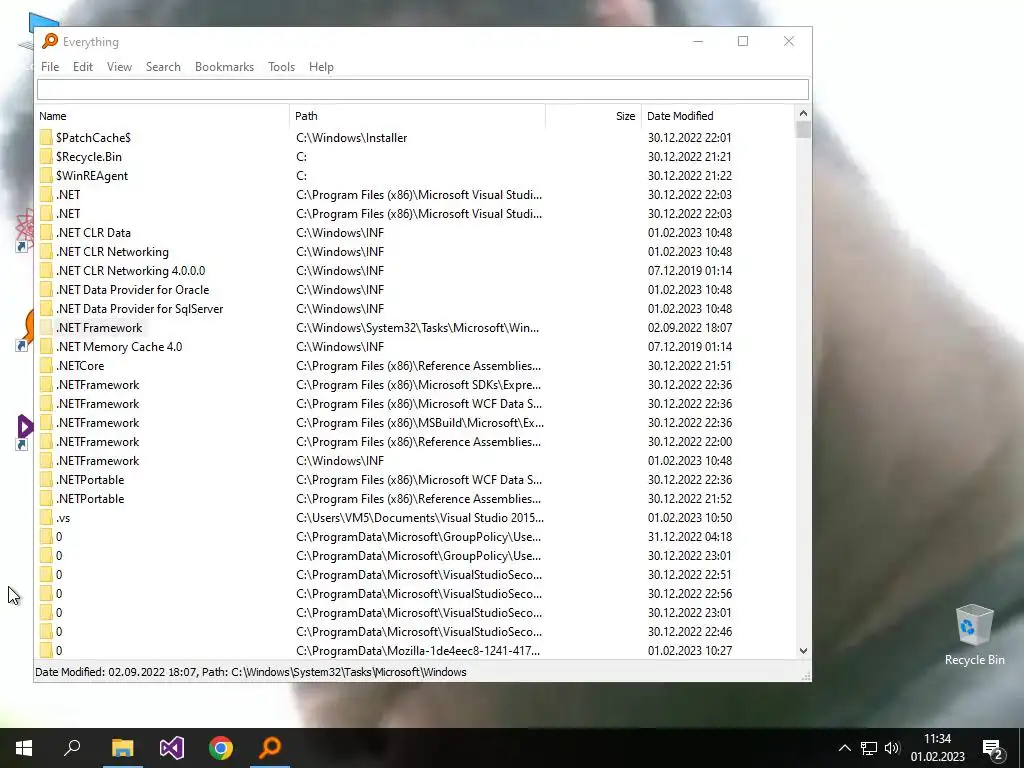The image size is (1024, 768).
Task: Click path C:\Users\VM5\Documents\Visual Studio 2015
Action: tap(420, 518)
